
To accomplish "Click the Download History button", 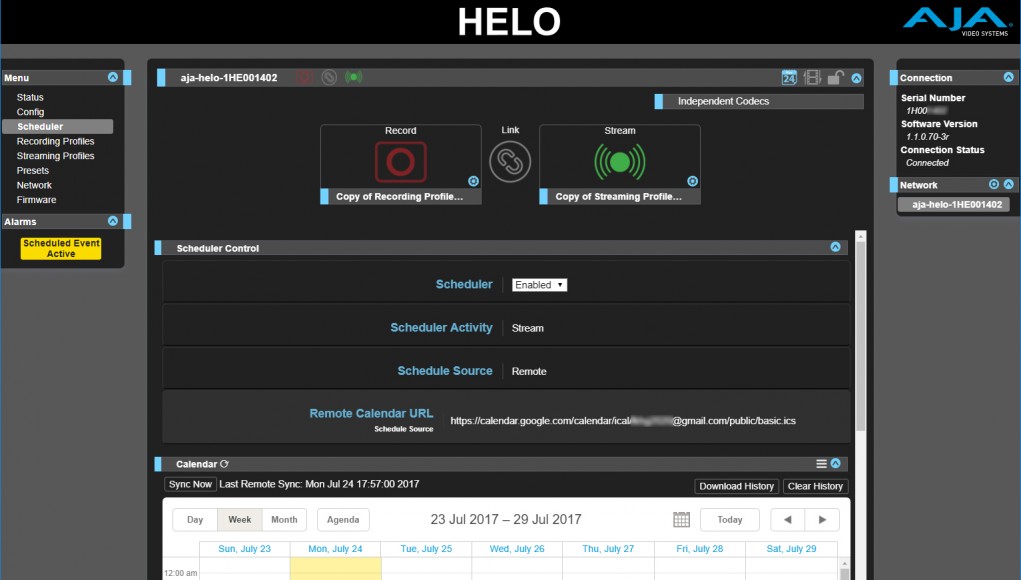I will tap(736, 486).
